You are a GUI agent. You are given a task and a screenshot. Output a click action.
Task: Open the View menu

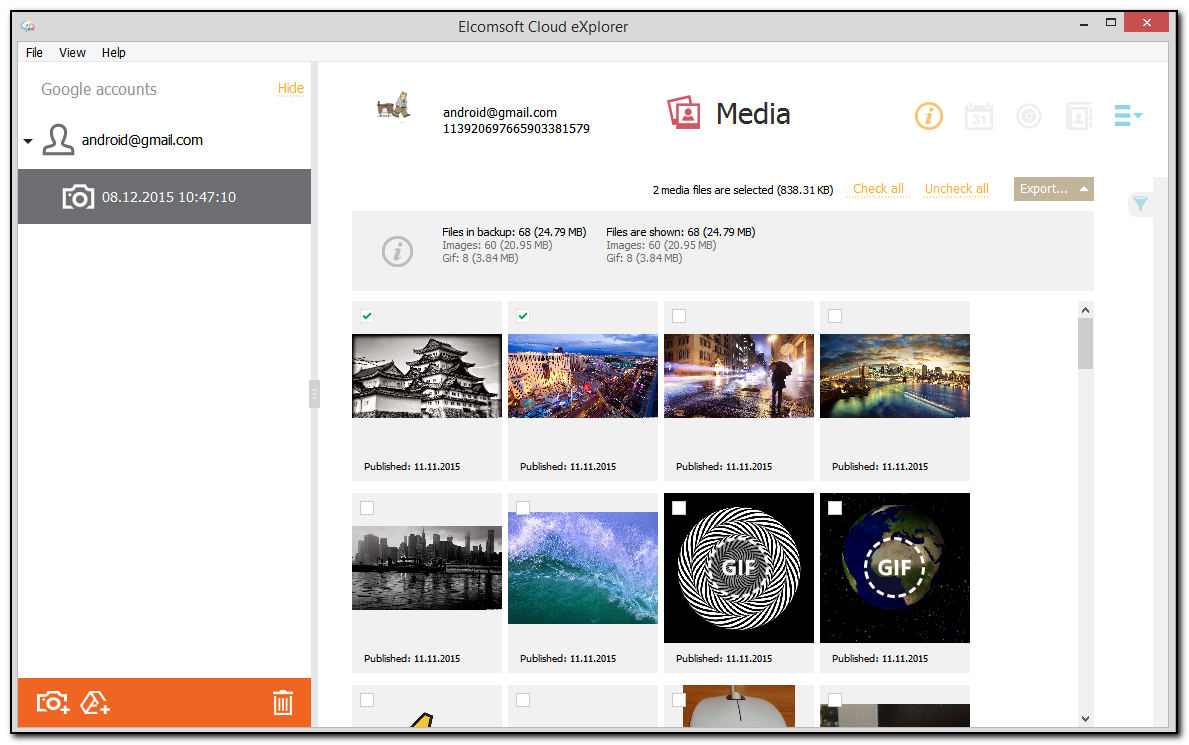pyautogui.click(x=72, y=52)
